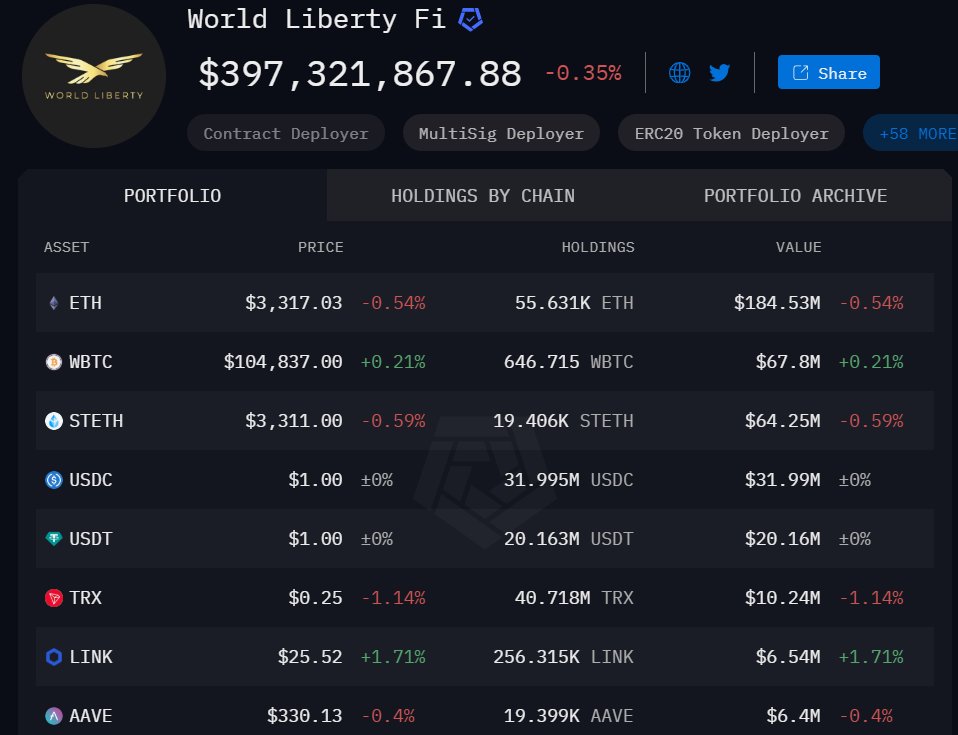Image resolution: width=958 pixels, height=735 pixels.
Task: Open the website globe icon
Action: pos(679,73)
